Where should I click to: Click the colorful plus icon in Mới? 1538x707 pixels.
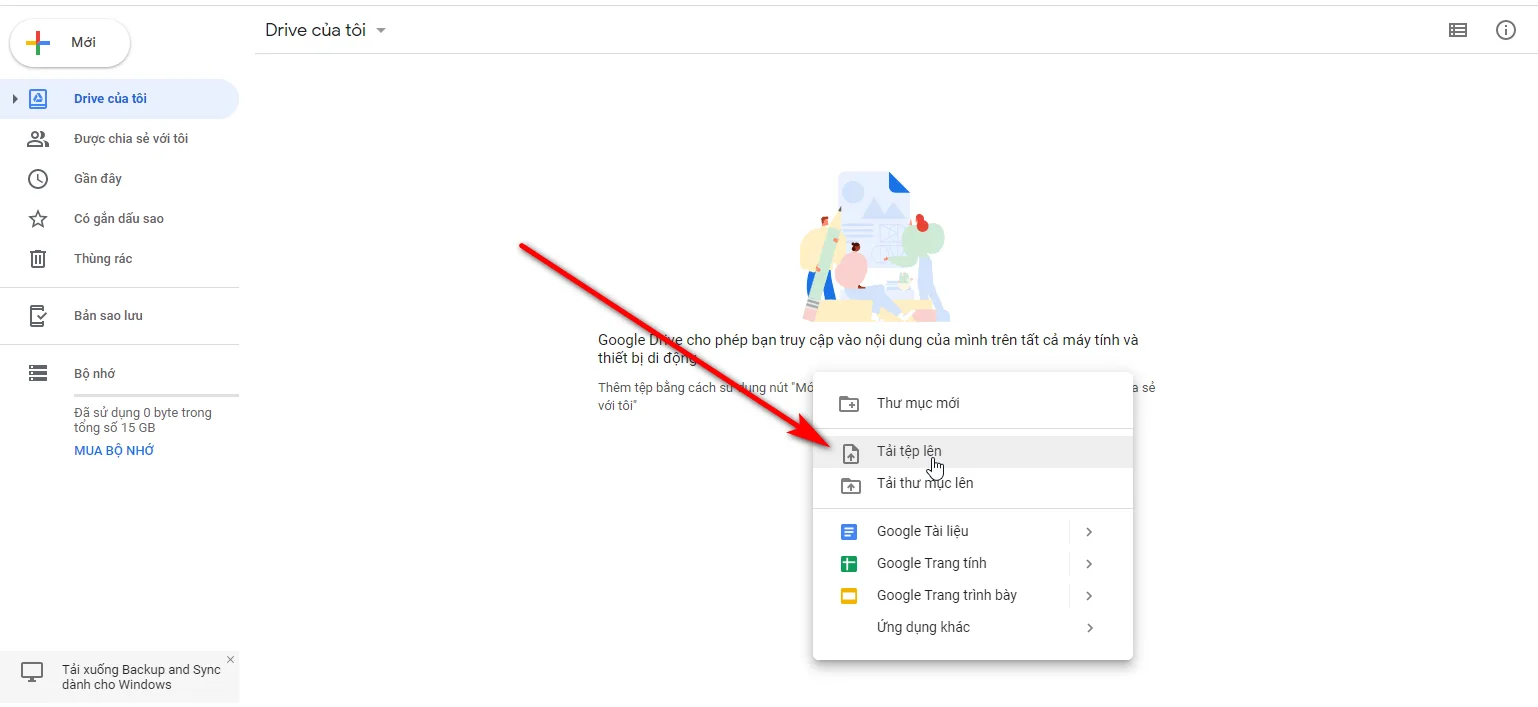(38, 43)
